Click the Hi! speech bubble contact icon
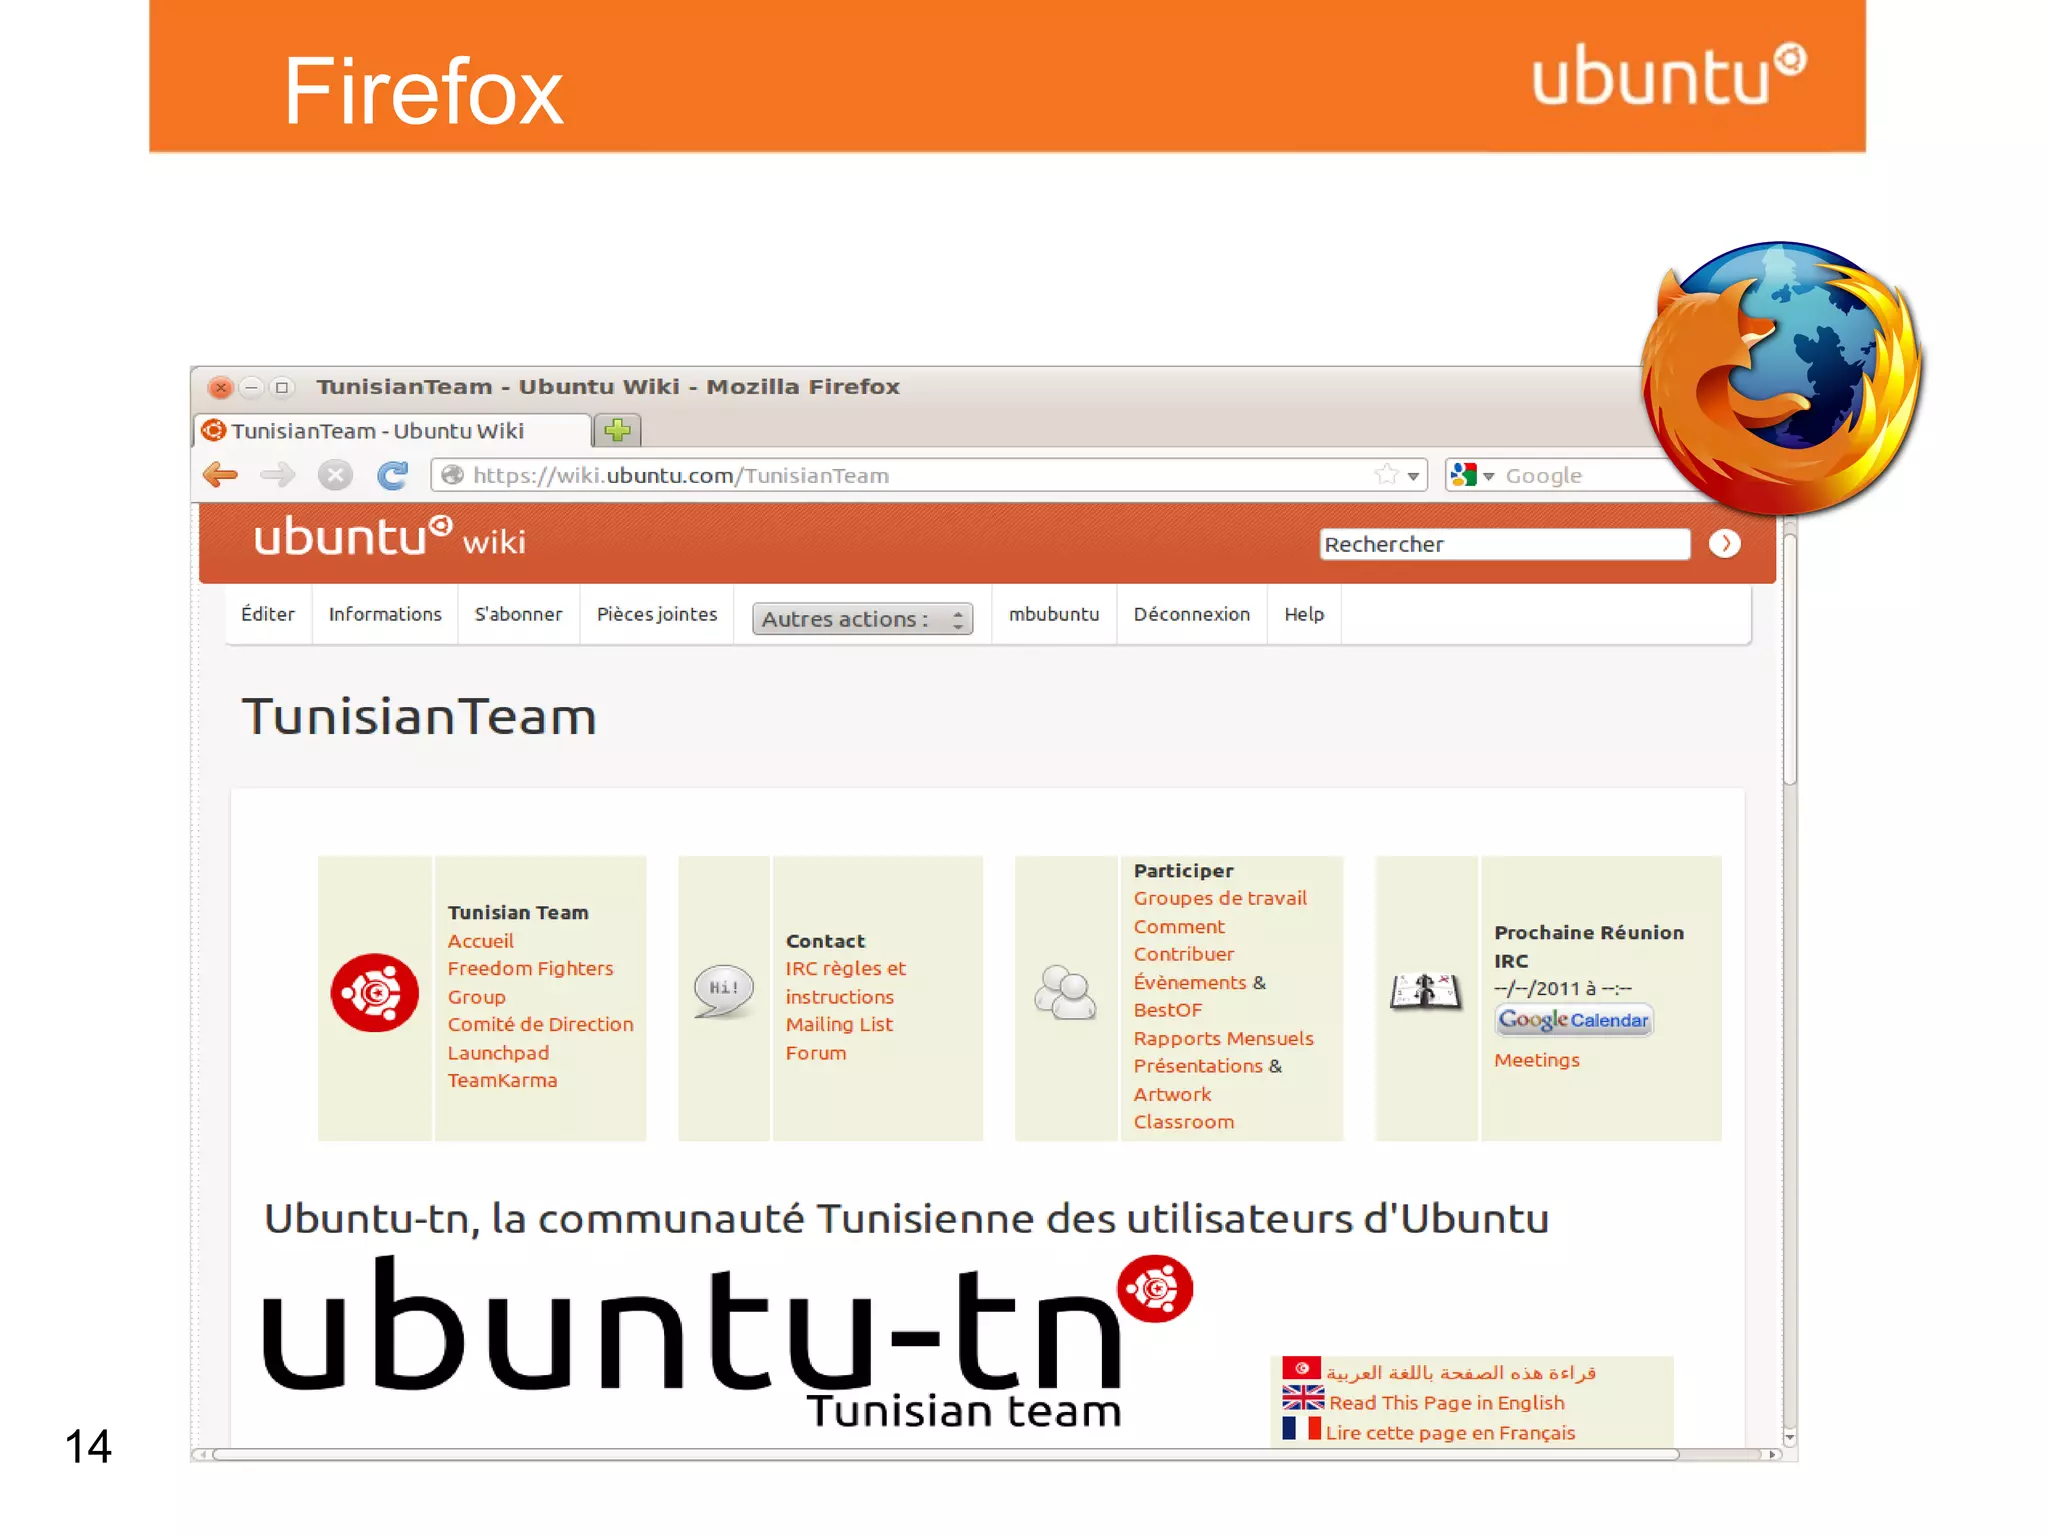 (x=724, y=991)
